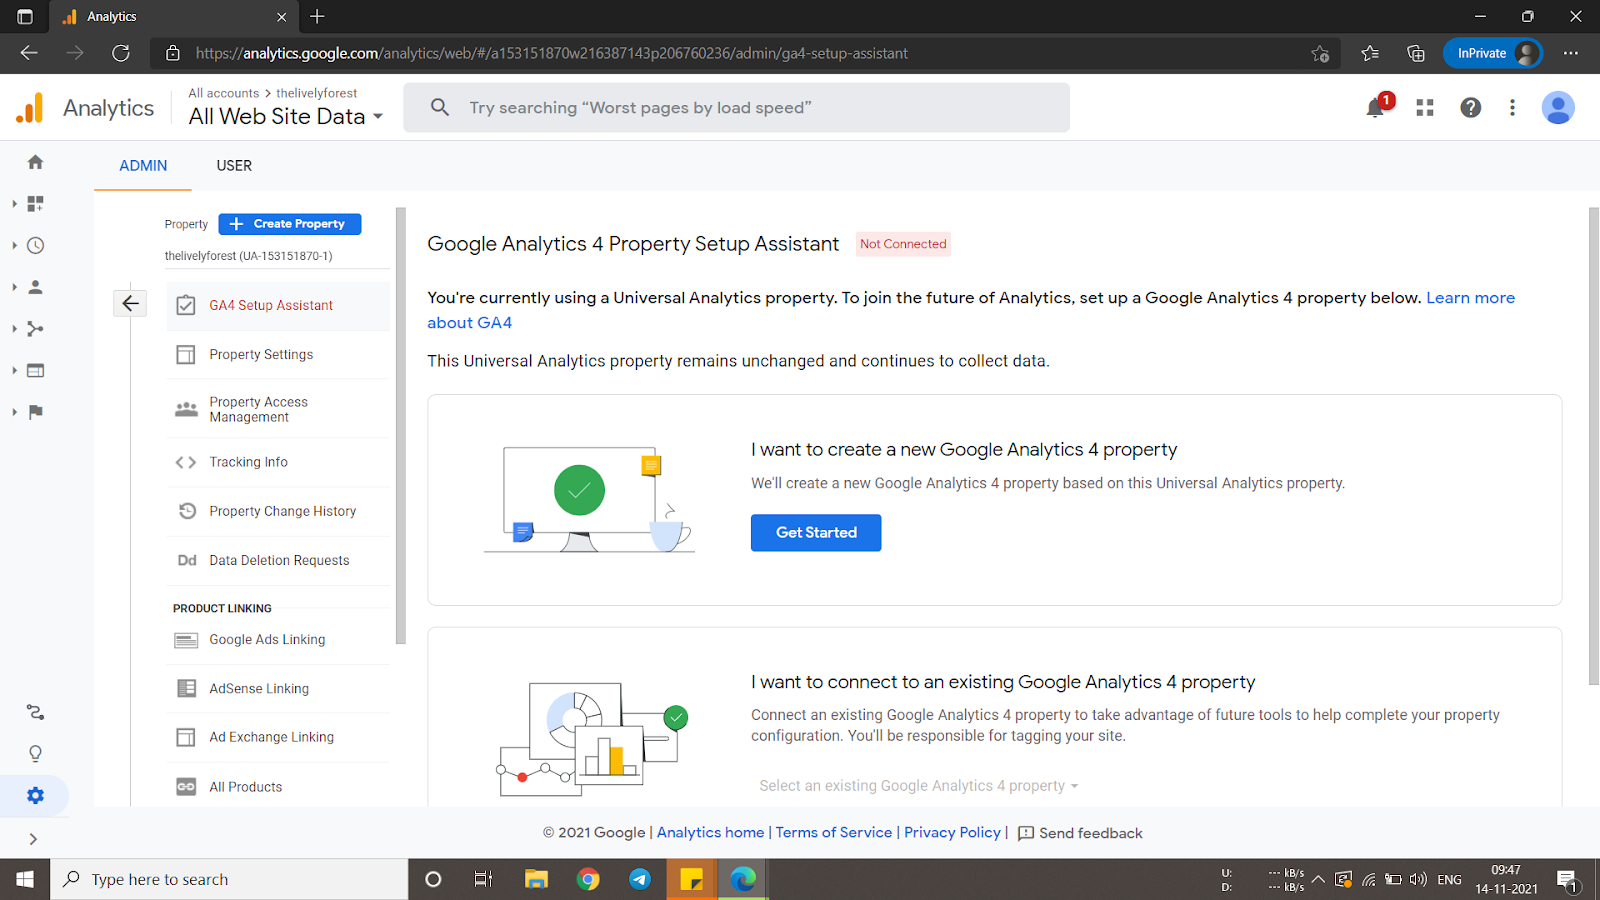This screenshot has width=1600, height=900.
Task: Expand the Conversions flag section arrow
Action: (14, 412)
